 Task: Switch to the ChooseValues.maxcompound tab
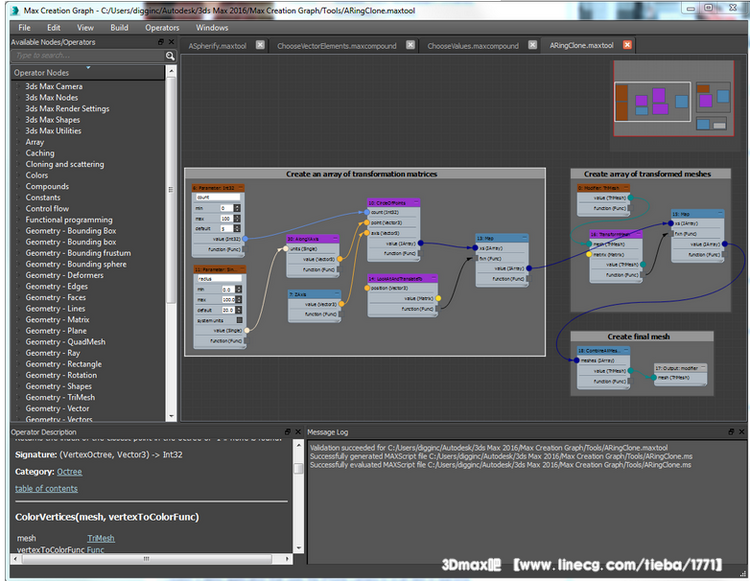tap(473, 46)
